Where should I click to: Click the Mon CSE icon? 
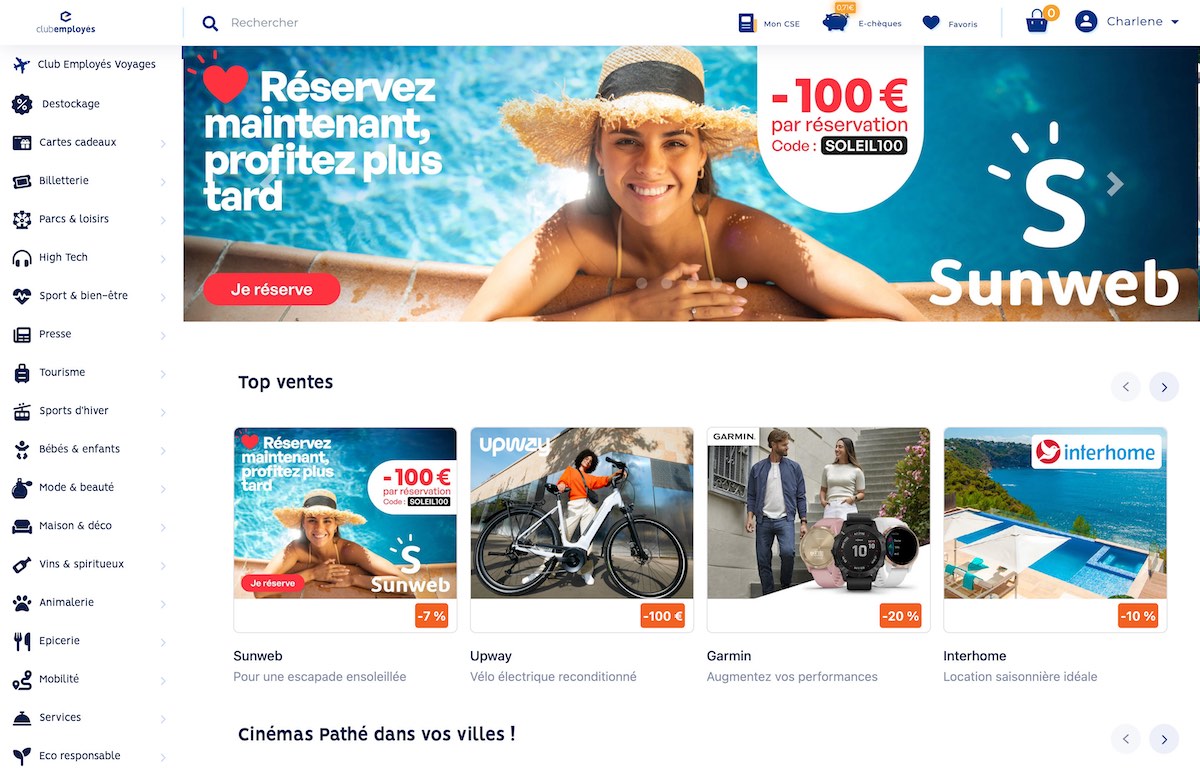(x=747, y=22)
